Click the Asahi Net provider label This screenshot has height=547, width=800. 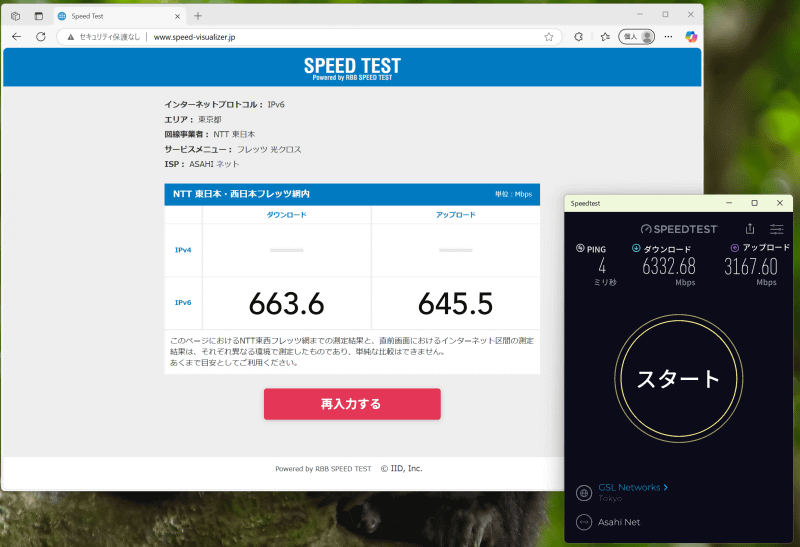point(619,522)
